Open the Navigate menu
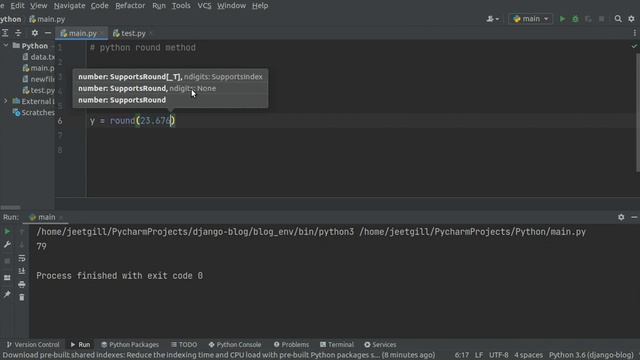 coord(69,6)
